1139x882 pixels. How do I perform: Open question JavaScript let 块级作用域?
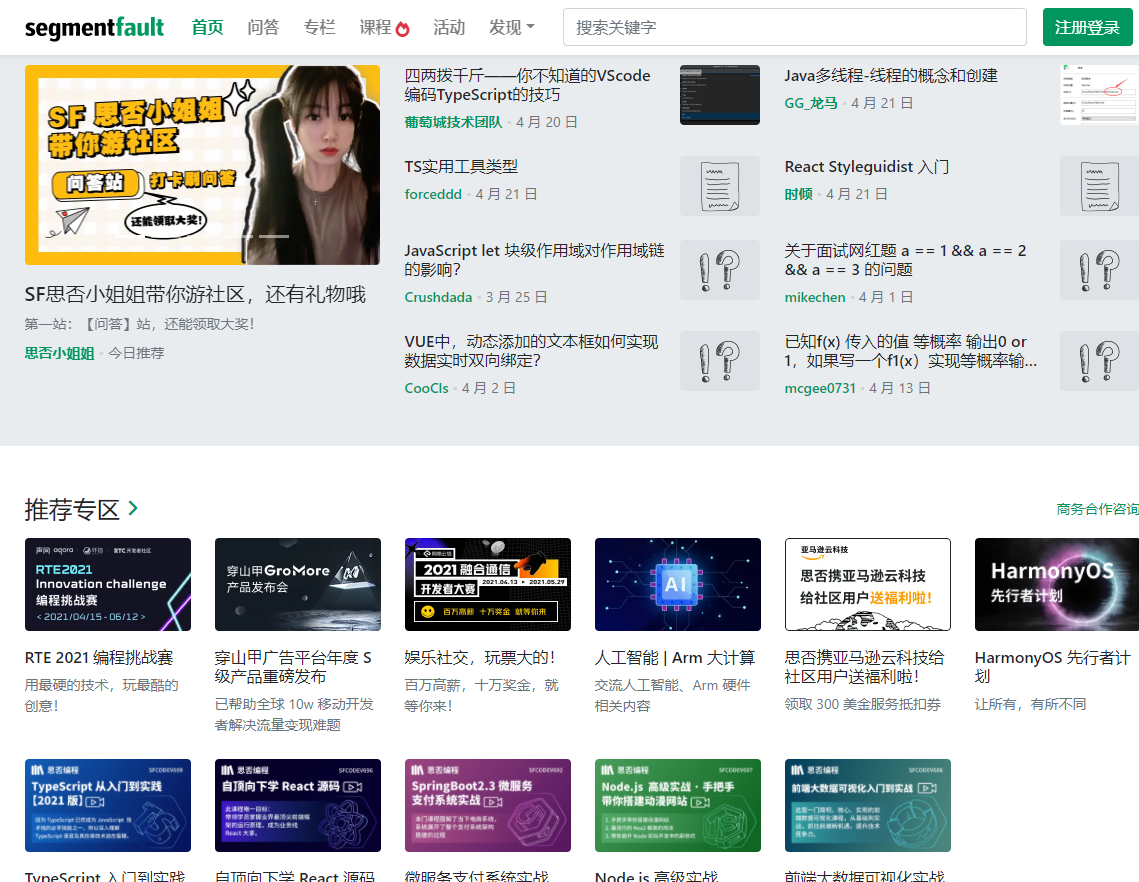(x=535, y=260)
